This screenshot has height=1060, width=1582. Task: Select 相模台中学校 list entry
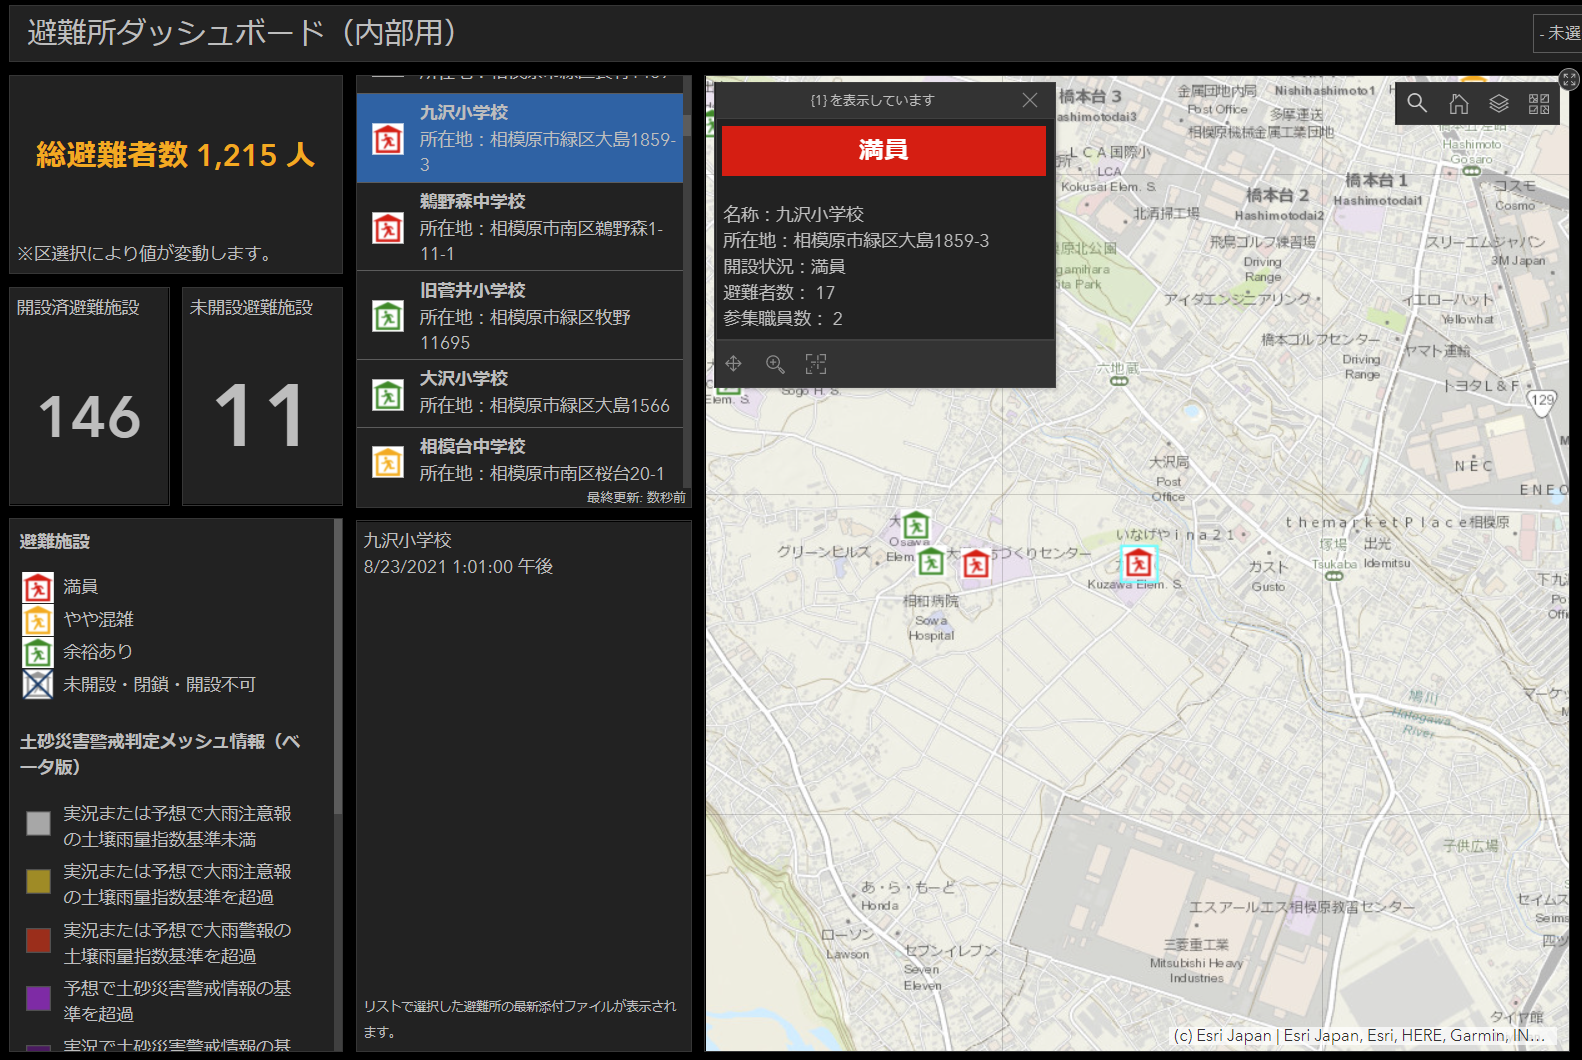(520, 460)
